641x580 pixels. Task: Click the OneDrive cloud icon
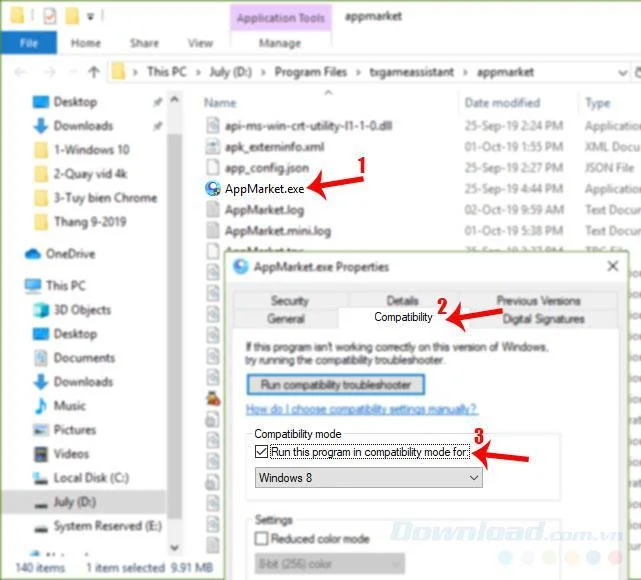click(x=33, y=254)
